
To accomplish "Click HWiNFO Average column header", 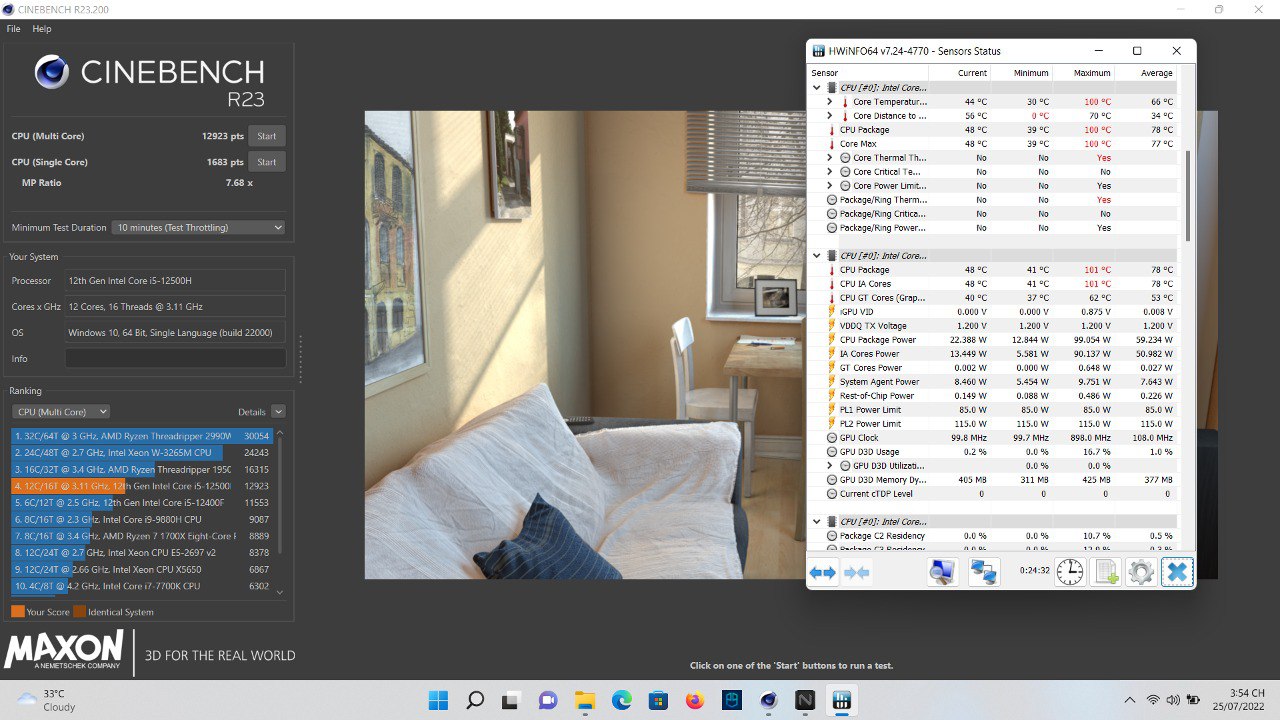I will click(1145, 73).
